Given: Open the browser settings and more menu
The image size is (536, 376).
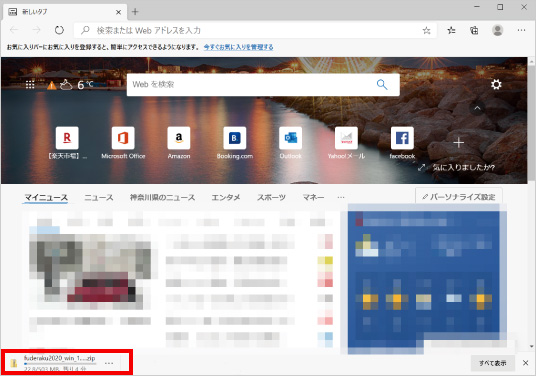Looking at the screenshot, I should [x=521, y=30].
